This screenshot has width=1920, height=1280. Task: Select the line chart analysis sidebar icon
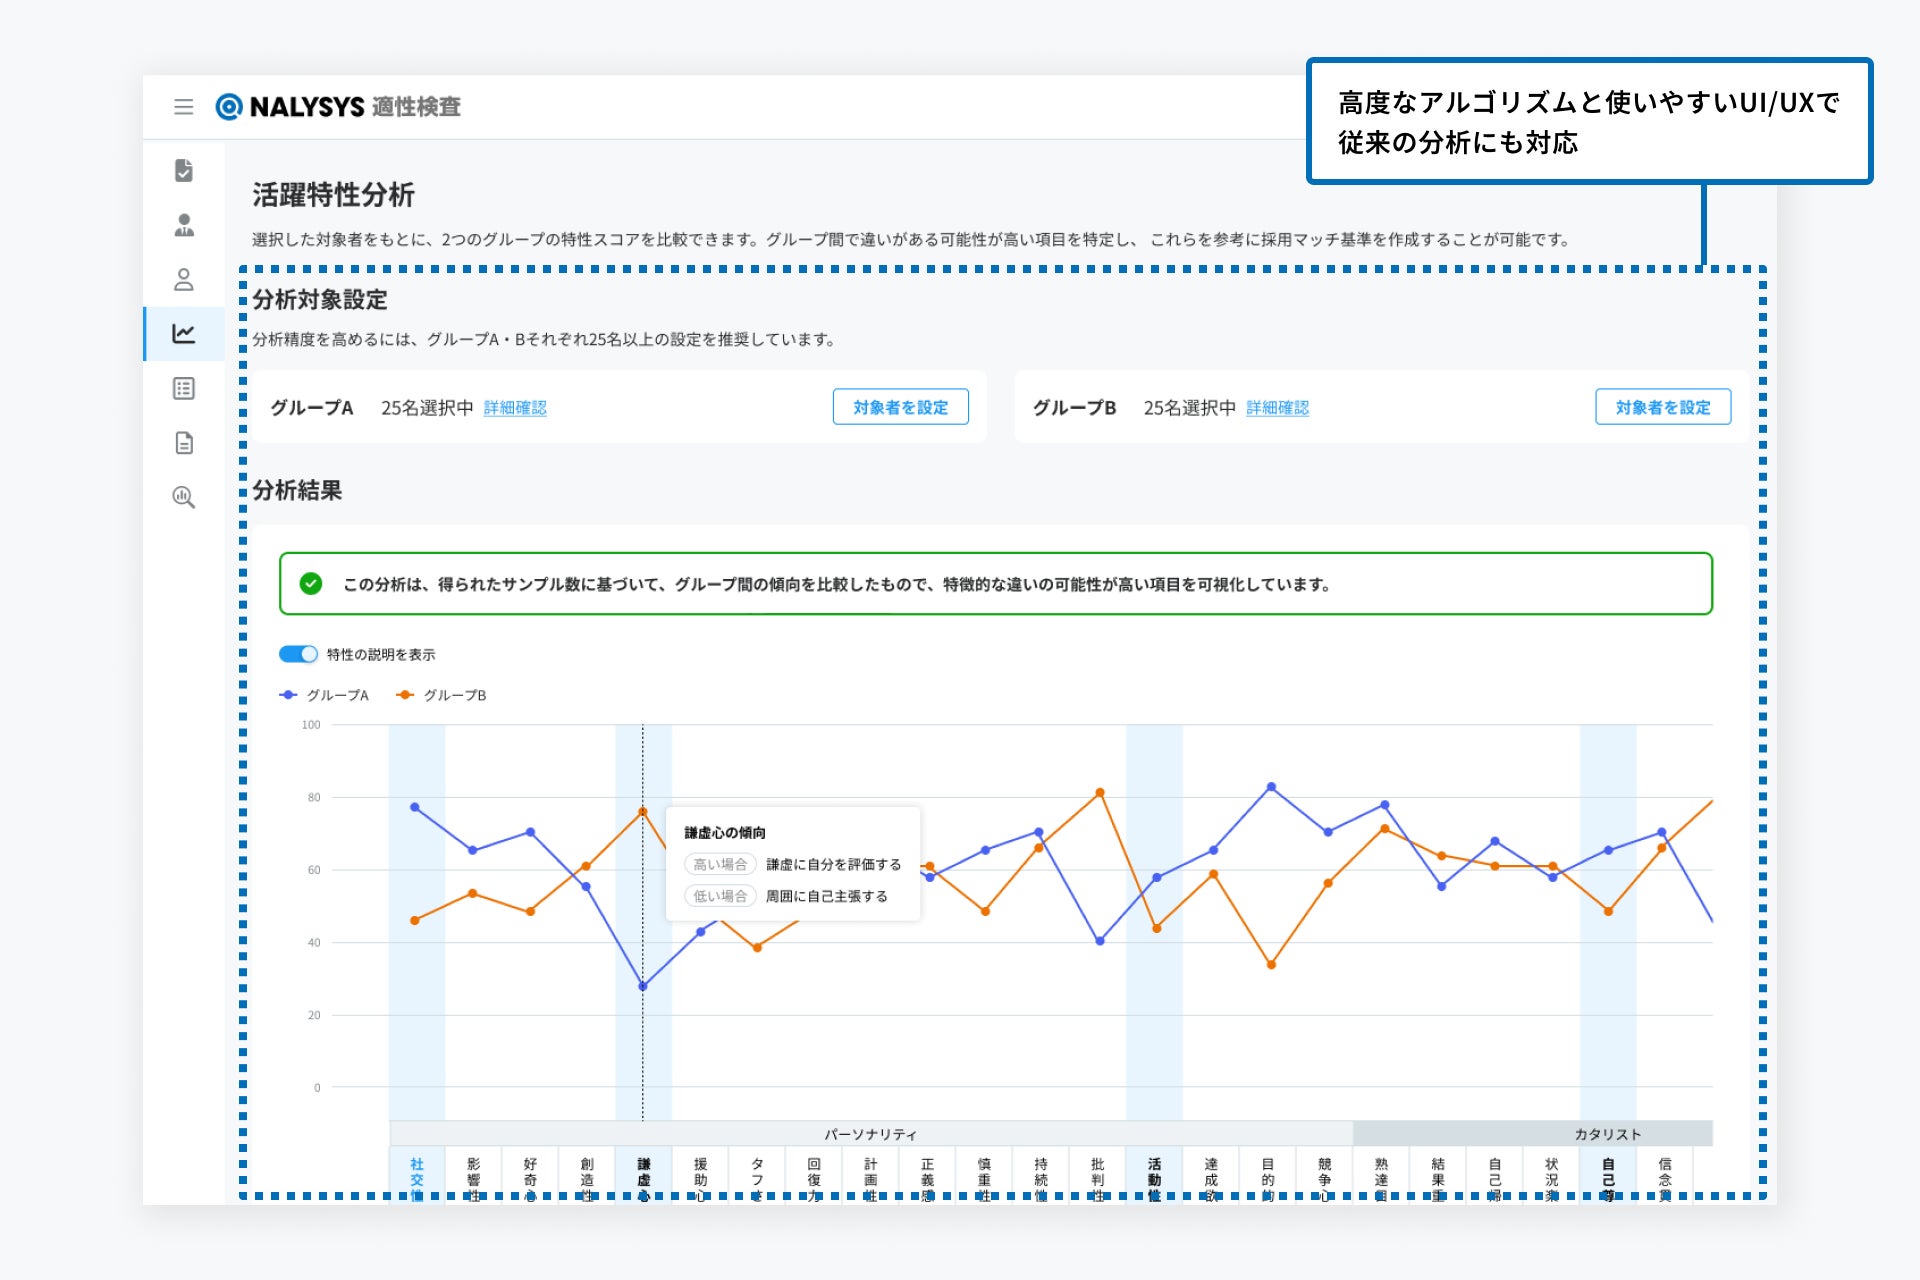(184, 334)
